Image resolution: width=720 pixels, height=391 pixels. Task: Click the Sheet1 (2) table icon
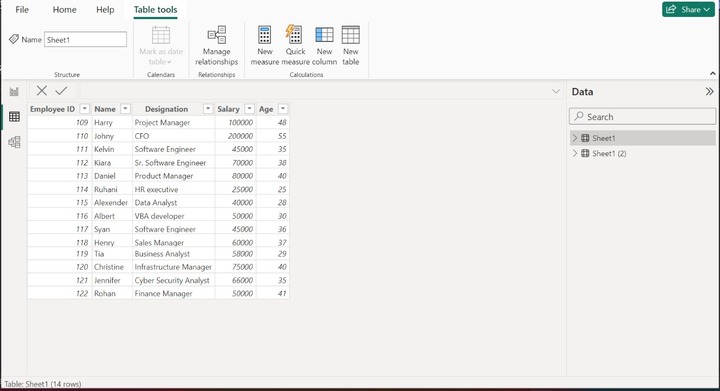pyautogui.click(x=585, y=153)
